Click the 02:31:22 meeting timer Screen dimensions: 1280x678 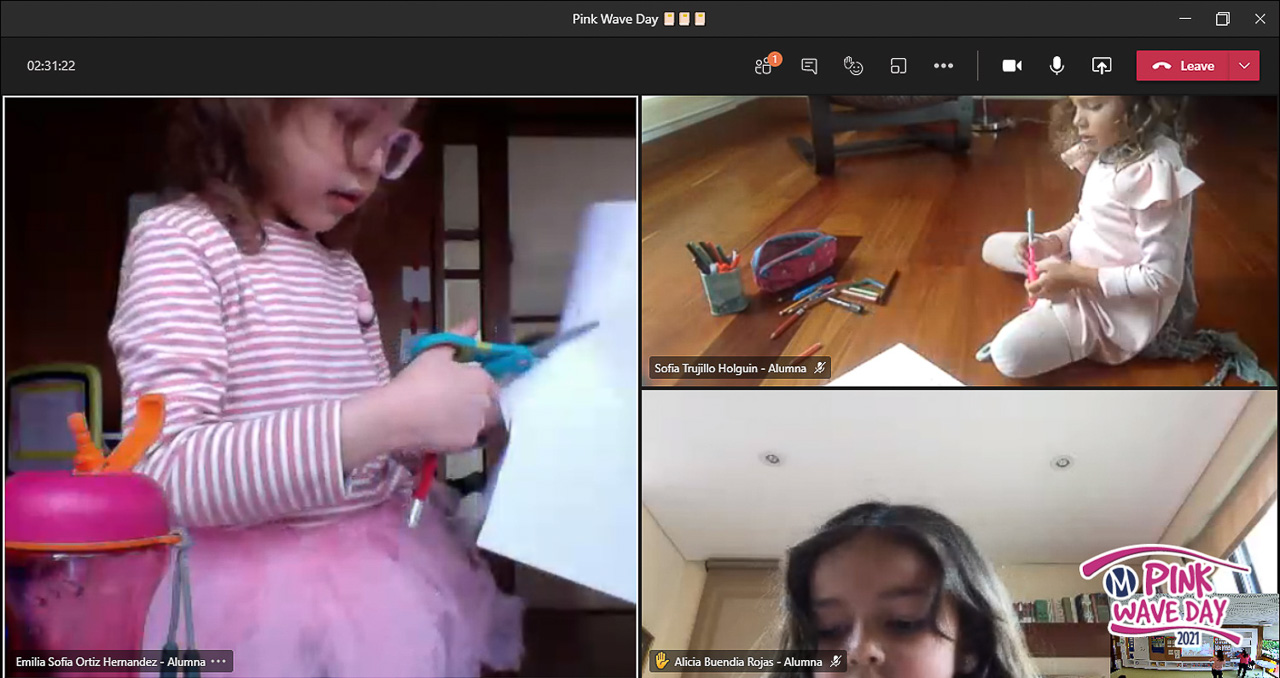point(51,66)
